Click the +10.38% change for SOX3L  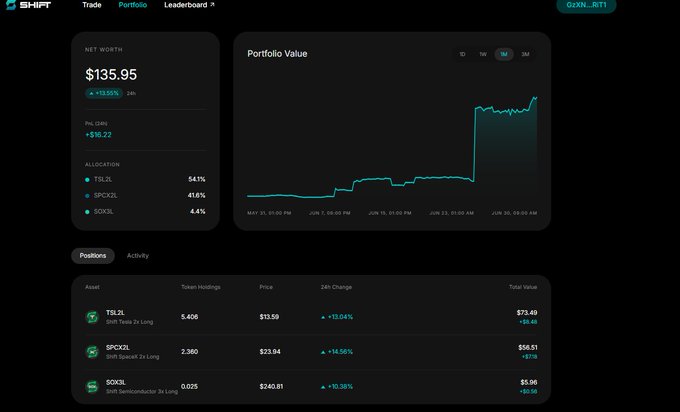(x=337, y=386)
